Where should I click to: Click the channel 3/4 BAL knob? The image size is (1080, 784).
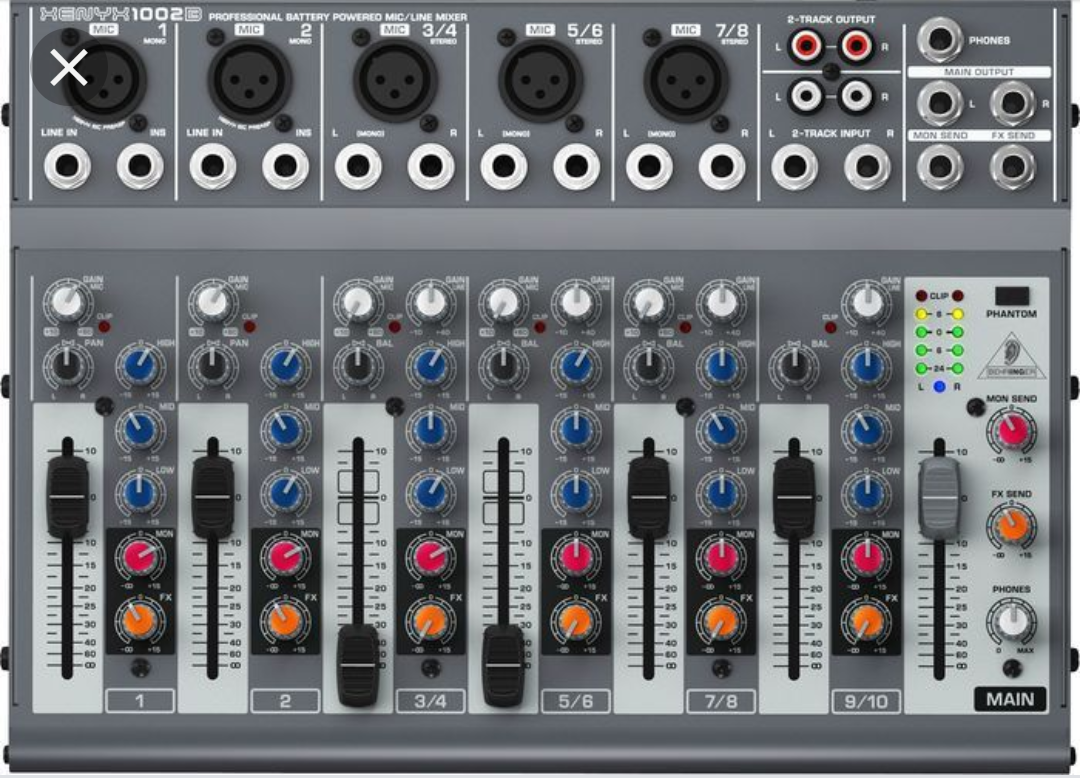[357, 365]
